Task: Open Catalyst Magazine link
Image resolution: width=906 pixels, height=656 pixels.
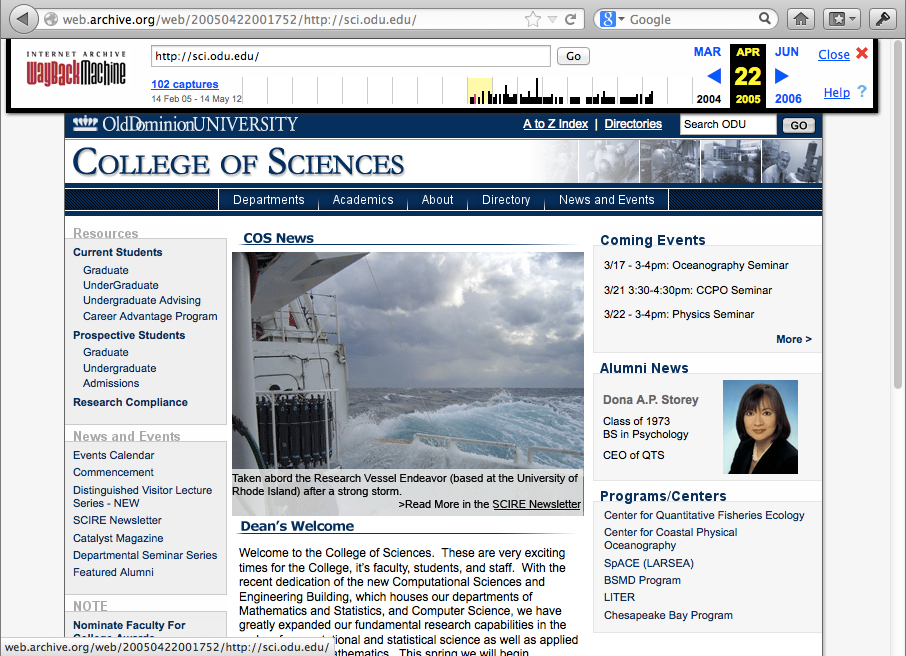Action: point(118,539)
